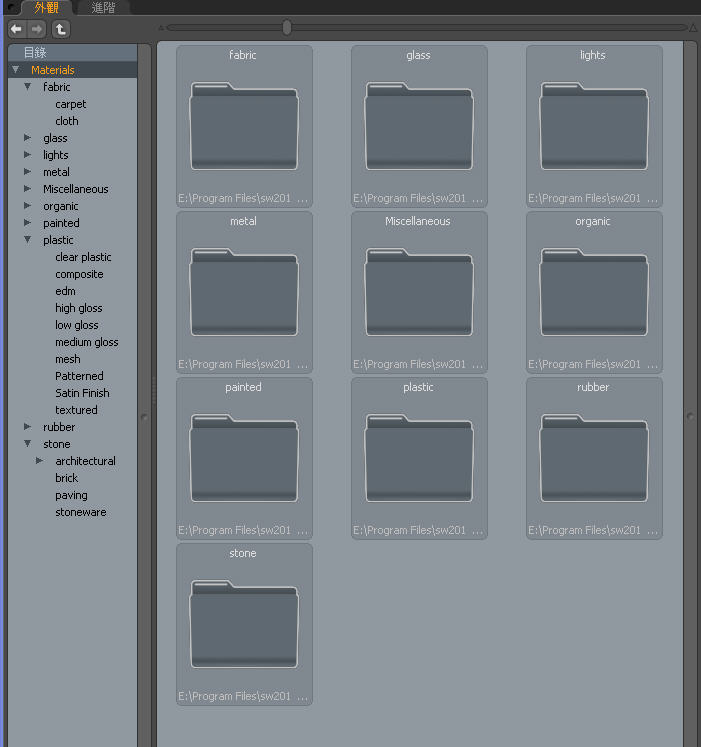This screenshot has width=701, height=747.
Task: Select edm in the tree
Action: pyautogui.click(x=65, y=291)
